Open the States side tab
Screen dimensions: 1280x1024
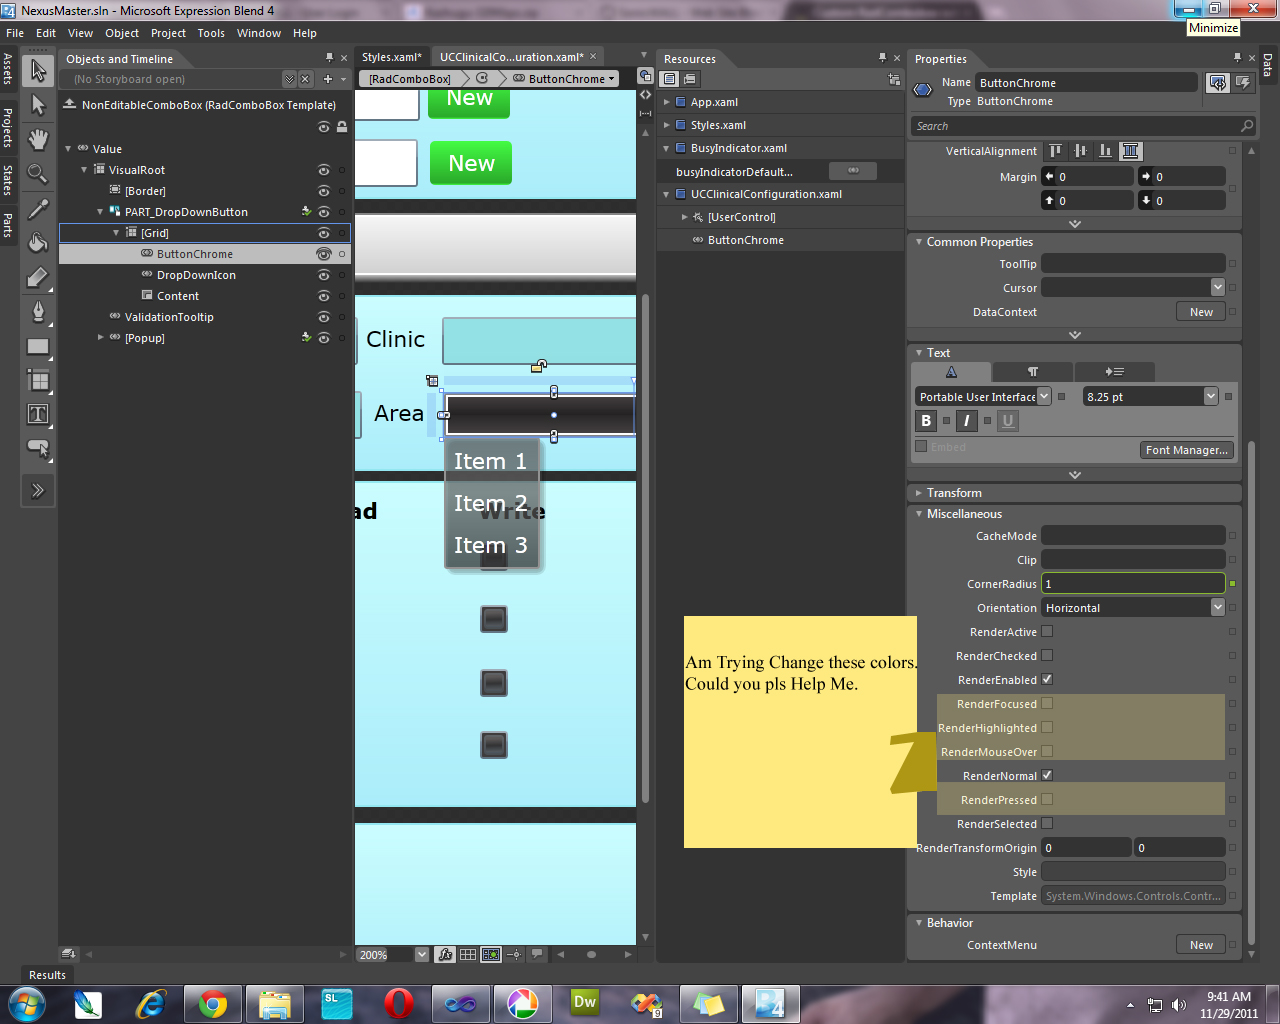pyautogui.click(x=7, y=180)
